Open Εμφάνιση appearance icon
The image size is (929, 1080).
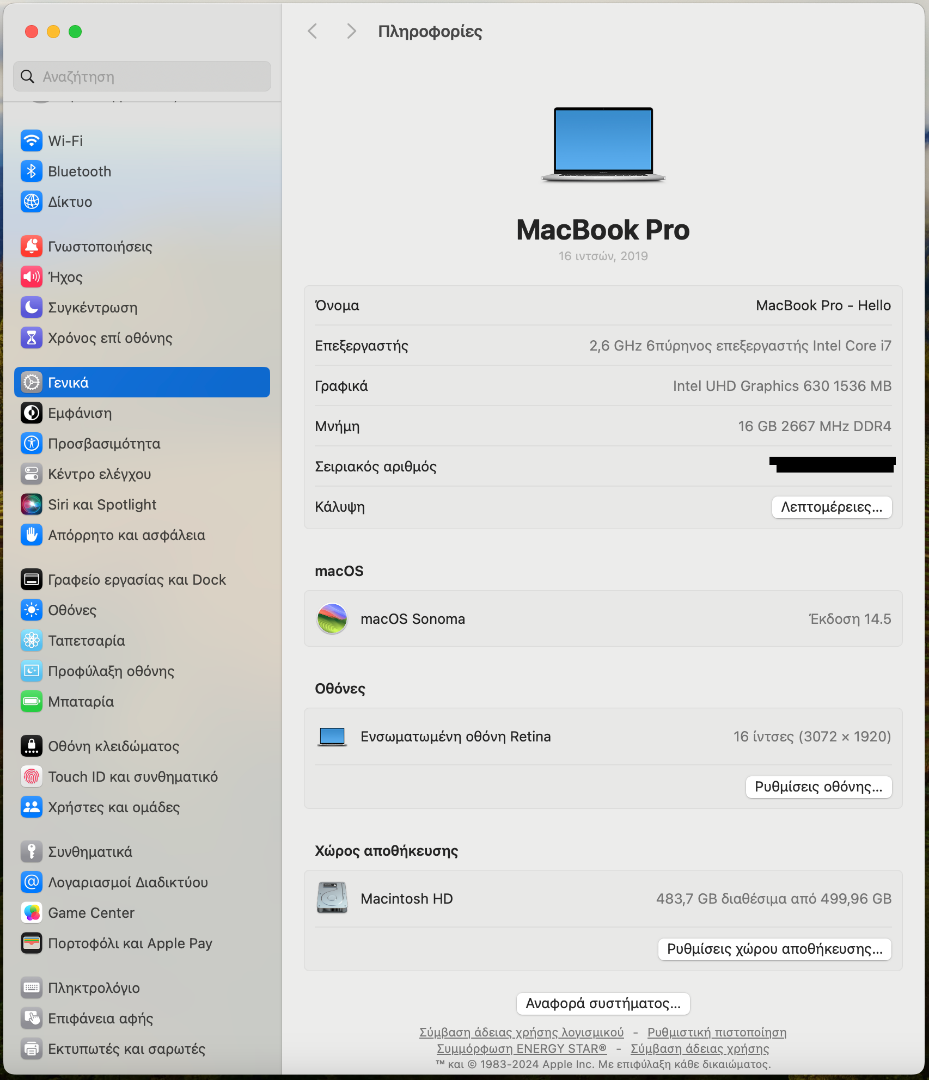(31, 413)
